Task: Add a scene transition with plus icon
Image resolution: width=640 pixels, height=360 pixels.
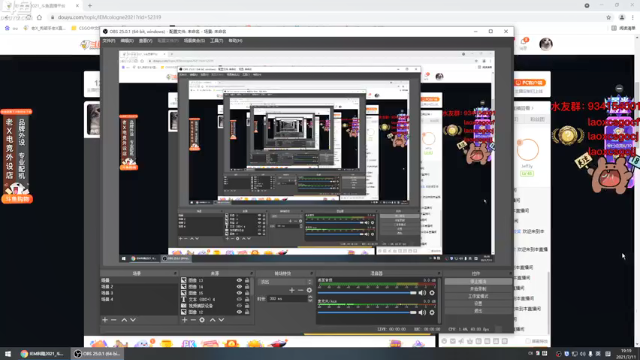Action: pos(292,290)
